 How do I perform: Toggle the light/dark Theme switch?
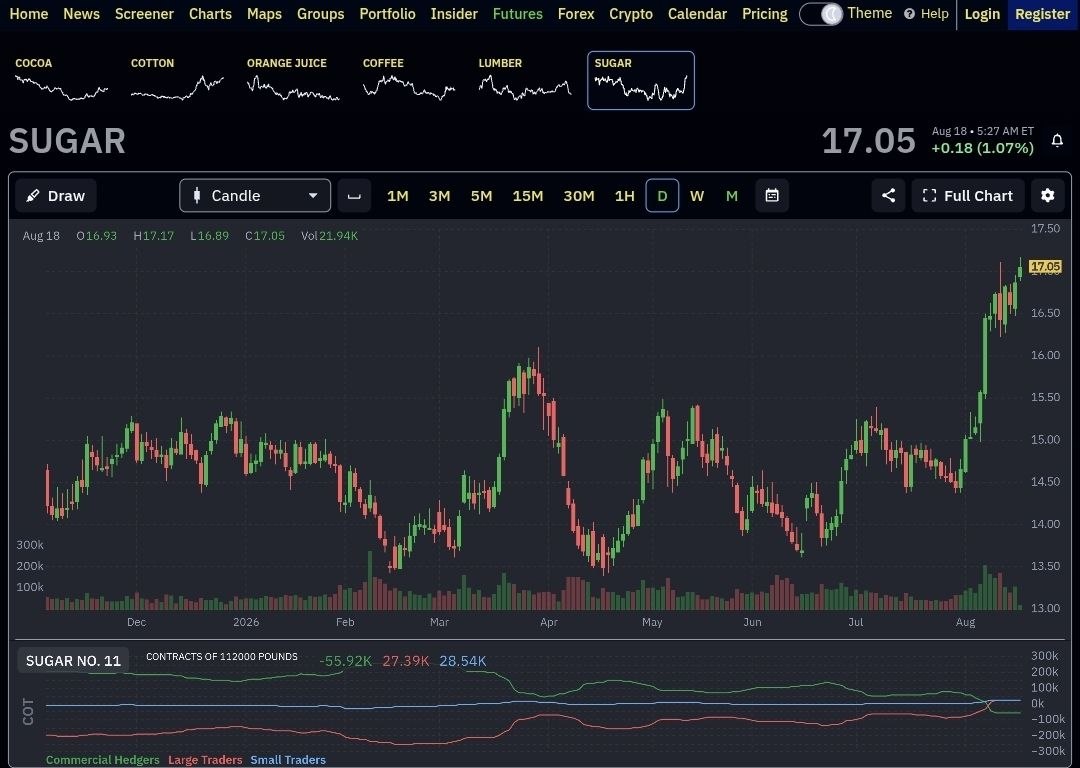(x=821, y=14)
